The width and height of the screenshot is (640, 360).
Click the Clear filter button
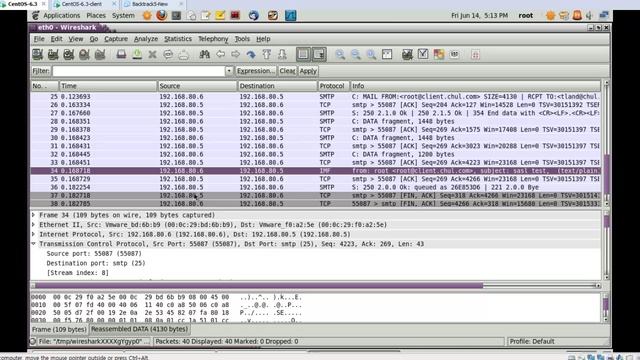[x=287, y=71]
